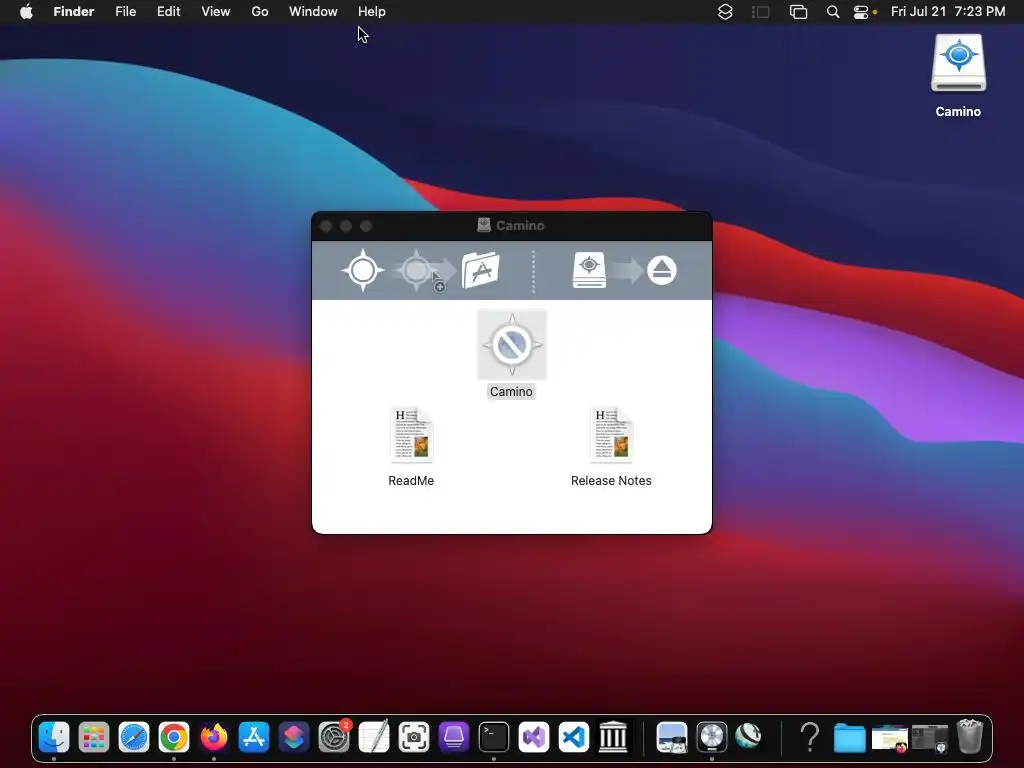Launch Terminal from the Dock

click(494, 737)
